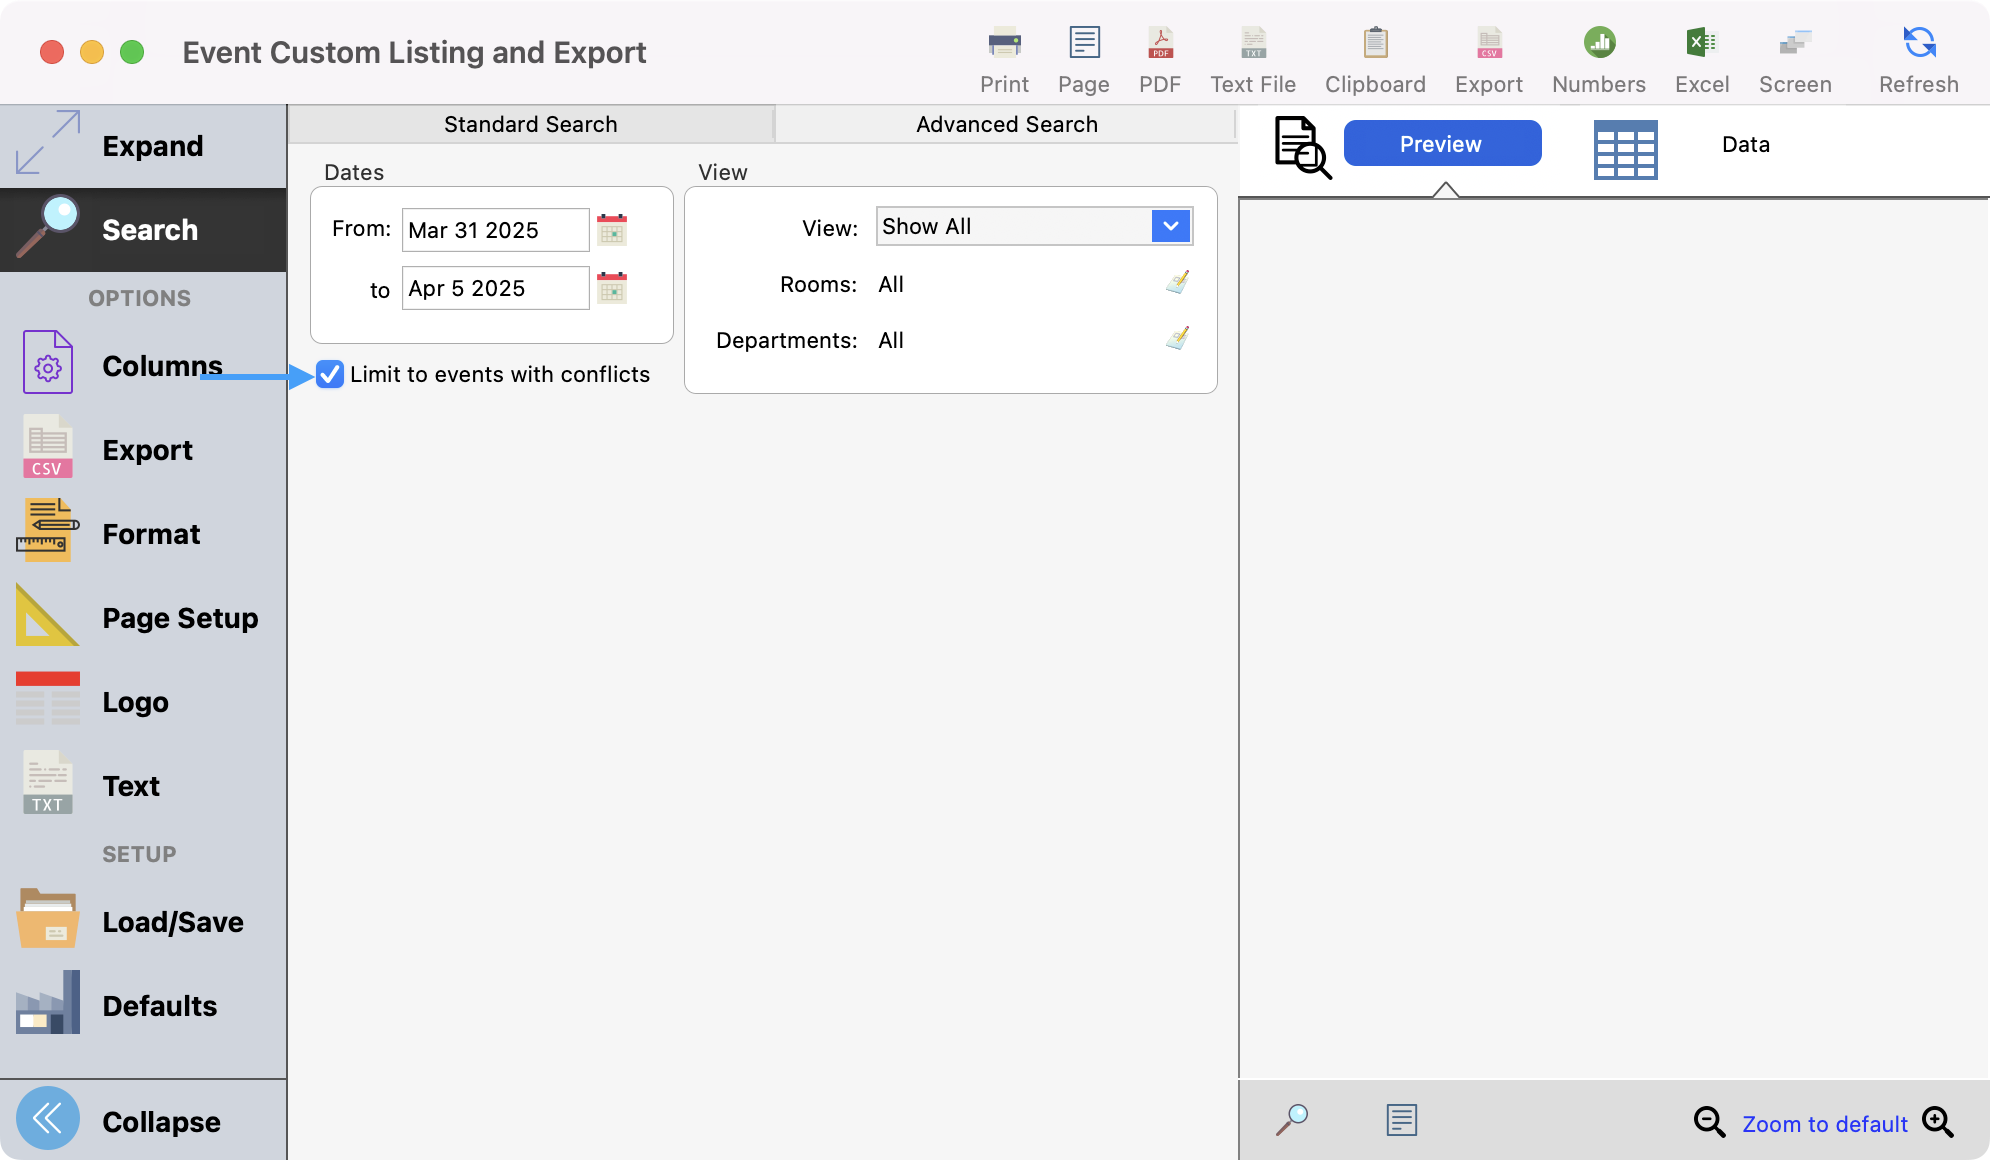Click the blue Preview button
The image size is (1990, 1160).
1441,144
